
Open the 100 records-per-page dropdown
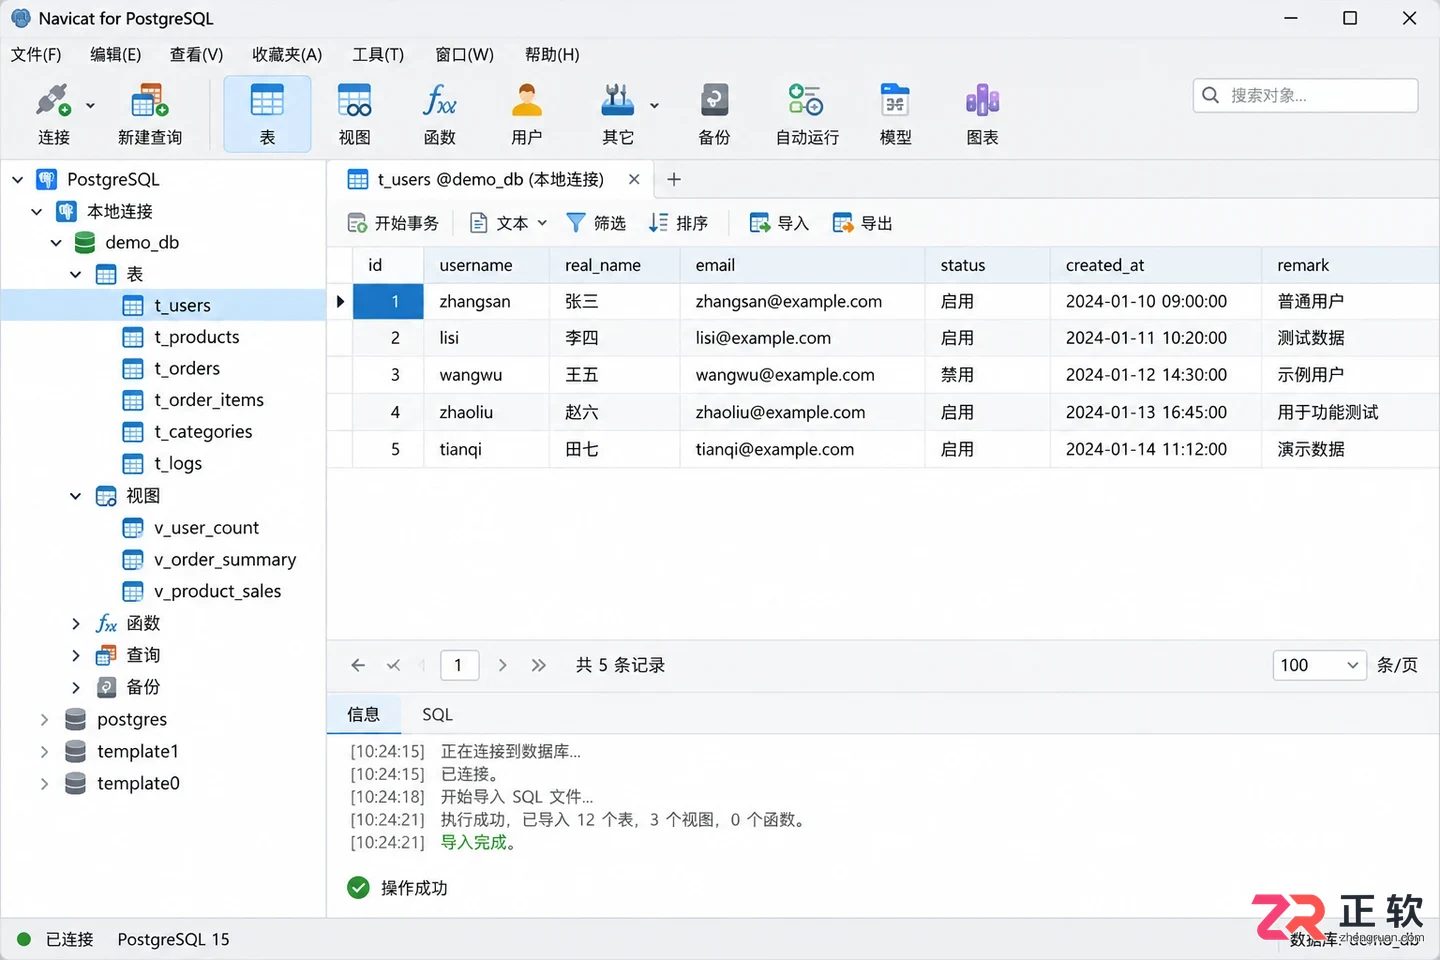pyautogui.click(x=1319, y=665)
